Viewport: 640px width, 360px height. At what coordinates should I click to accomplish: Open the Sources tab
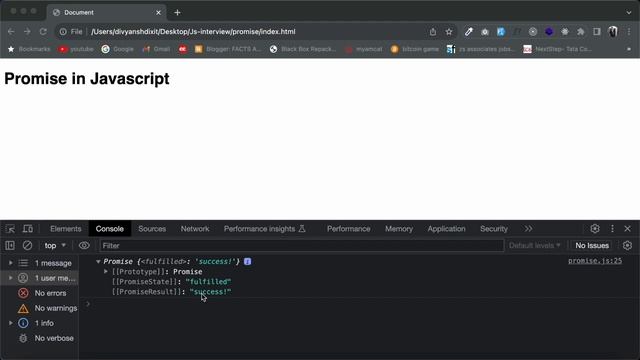(152, 229)
